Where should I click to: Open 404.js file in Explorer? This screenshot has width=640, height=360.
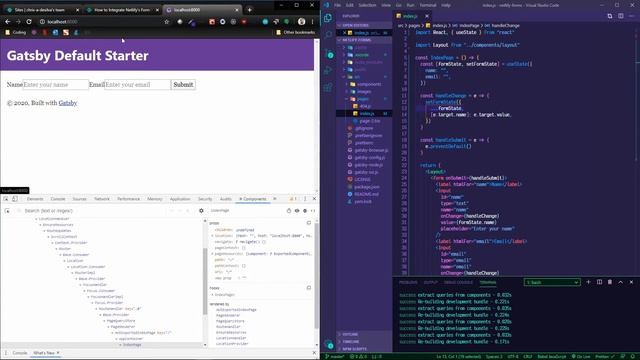pyautogui.click(x=365, y=106)
